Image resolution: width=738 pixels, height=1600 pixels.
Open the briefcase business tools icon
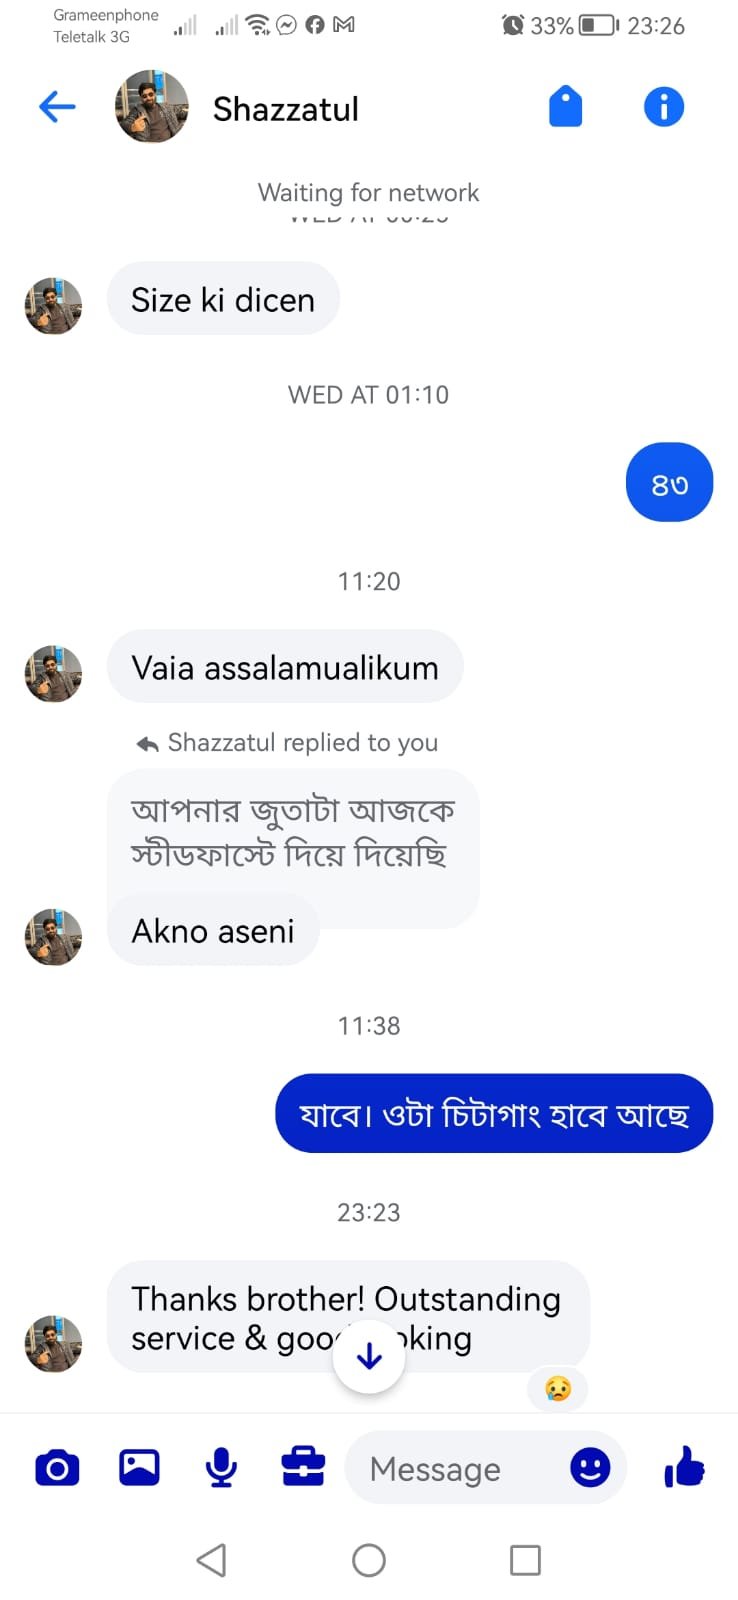(303, 1467)
